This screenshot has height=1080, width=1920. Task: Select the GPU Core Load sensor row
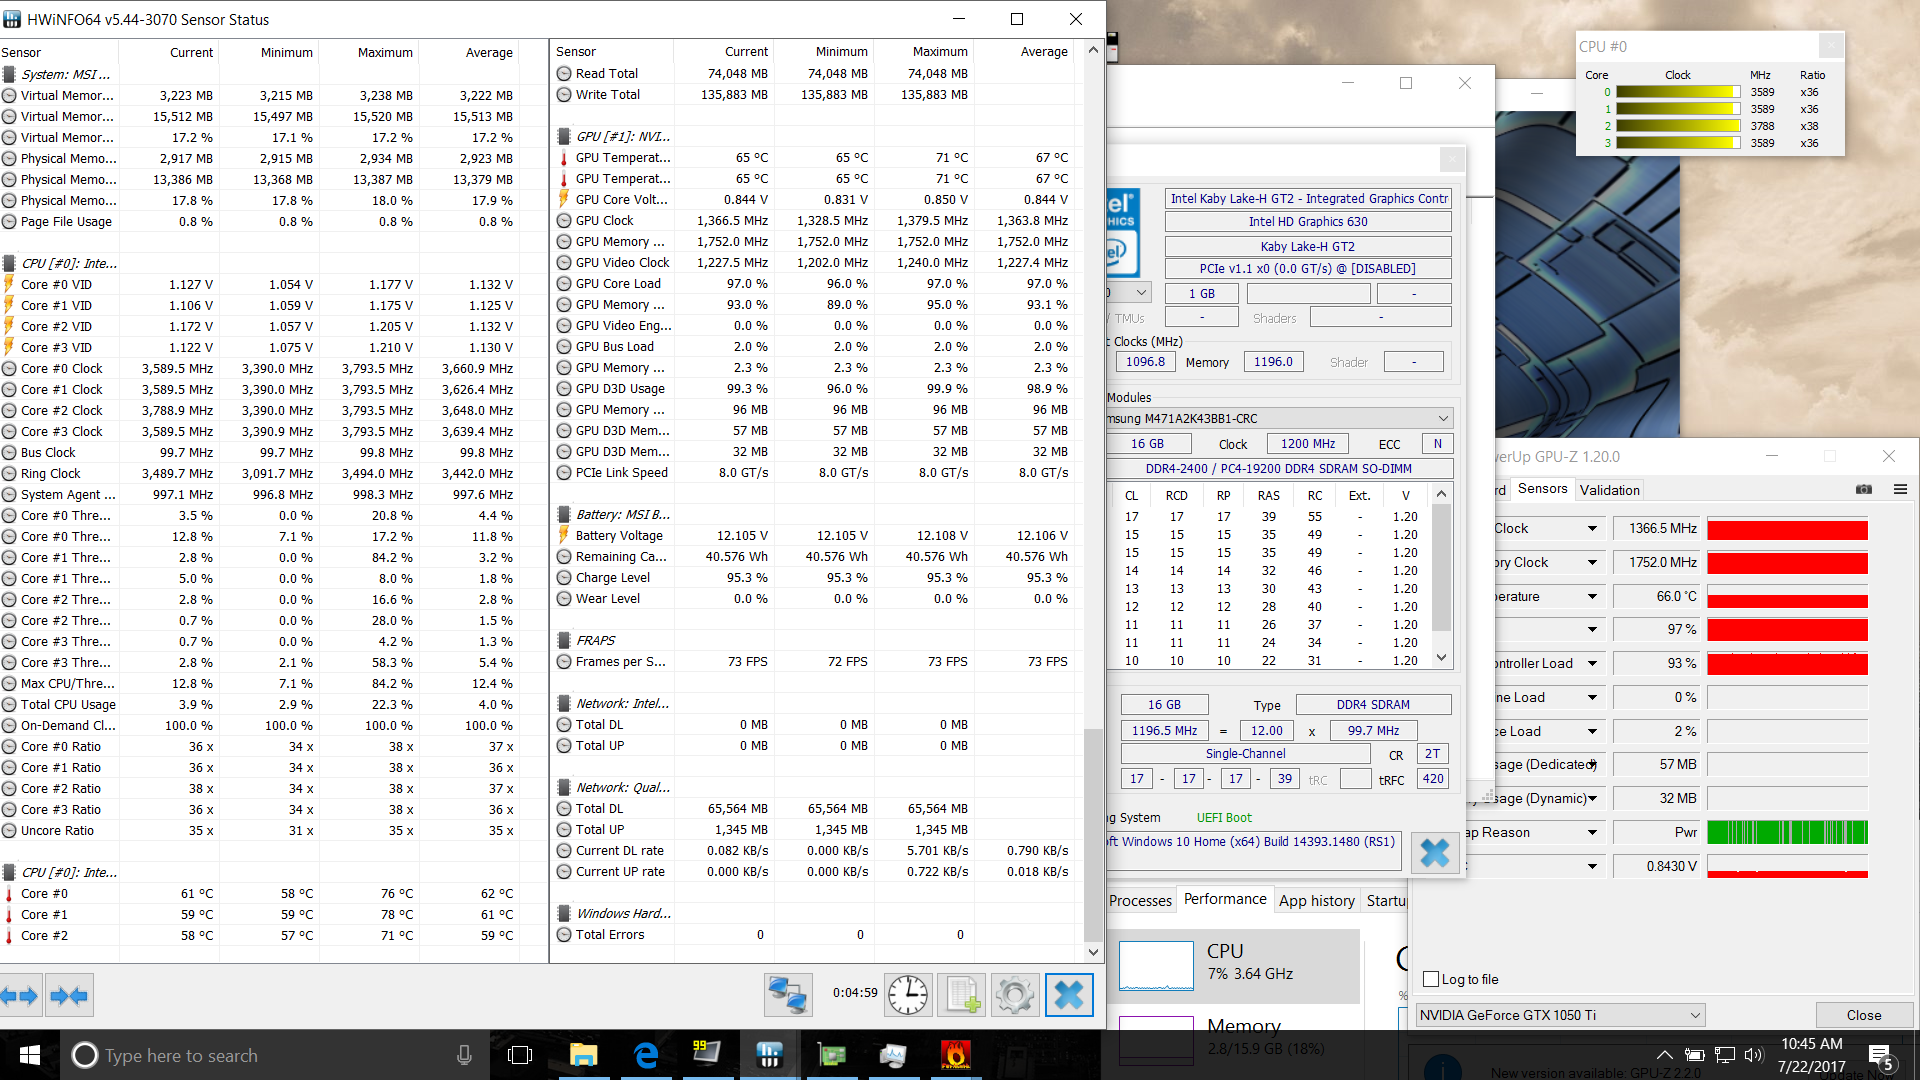point(813,284)
